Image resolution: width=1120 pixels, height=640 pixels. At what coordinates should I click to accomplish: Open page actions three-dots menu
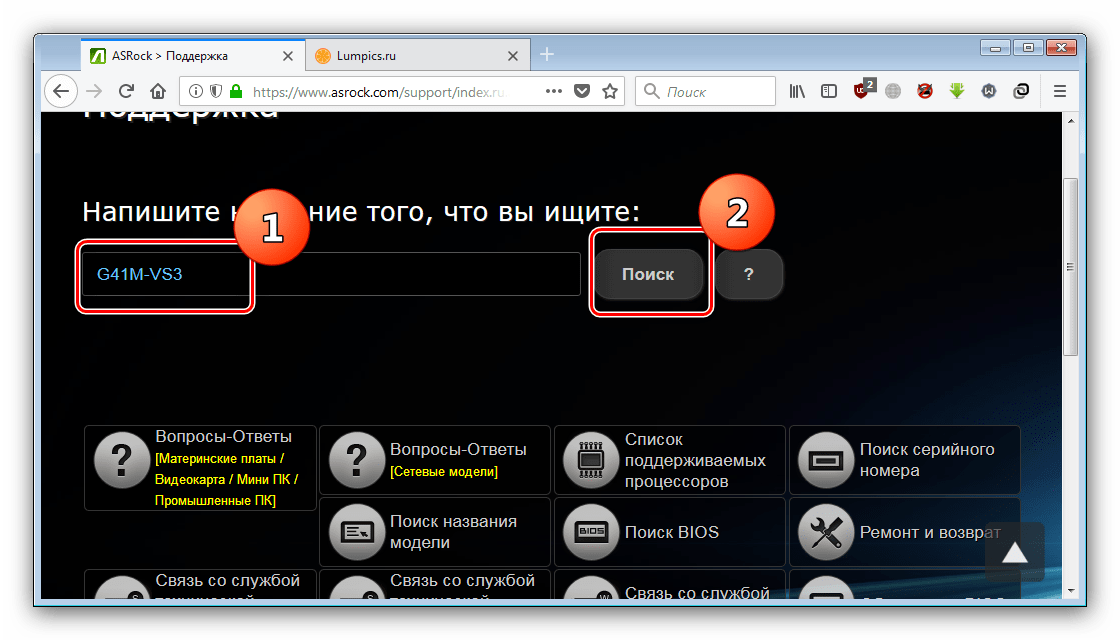point(553,92)
